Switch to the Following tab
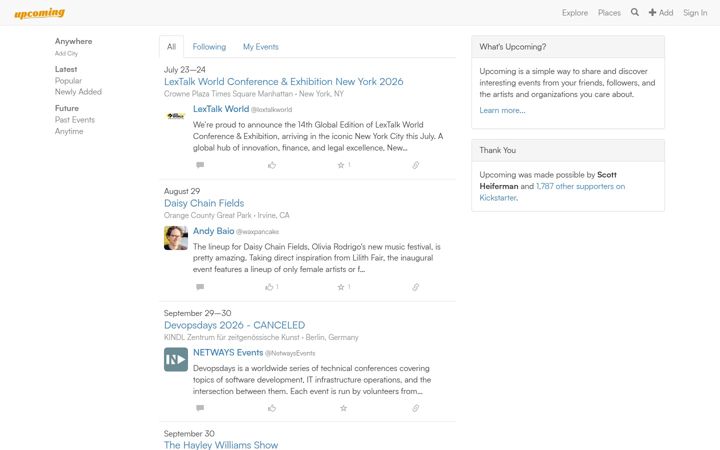Viewport: 720px width, 450px height. pyautogui.click(x=209, y=47)
